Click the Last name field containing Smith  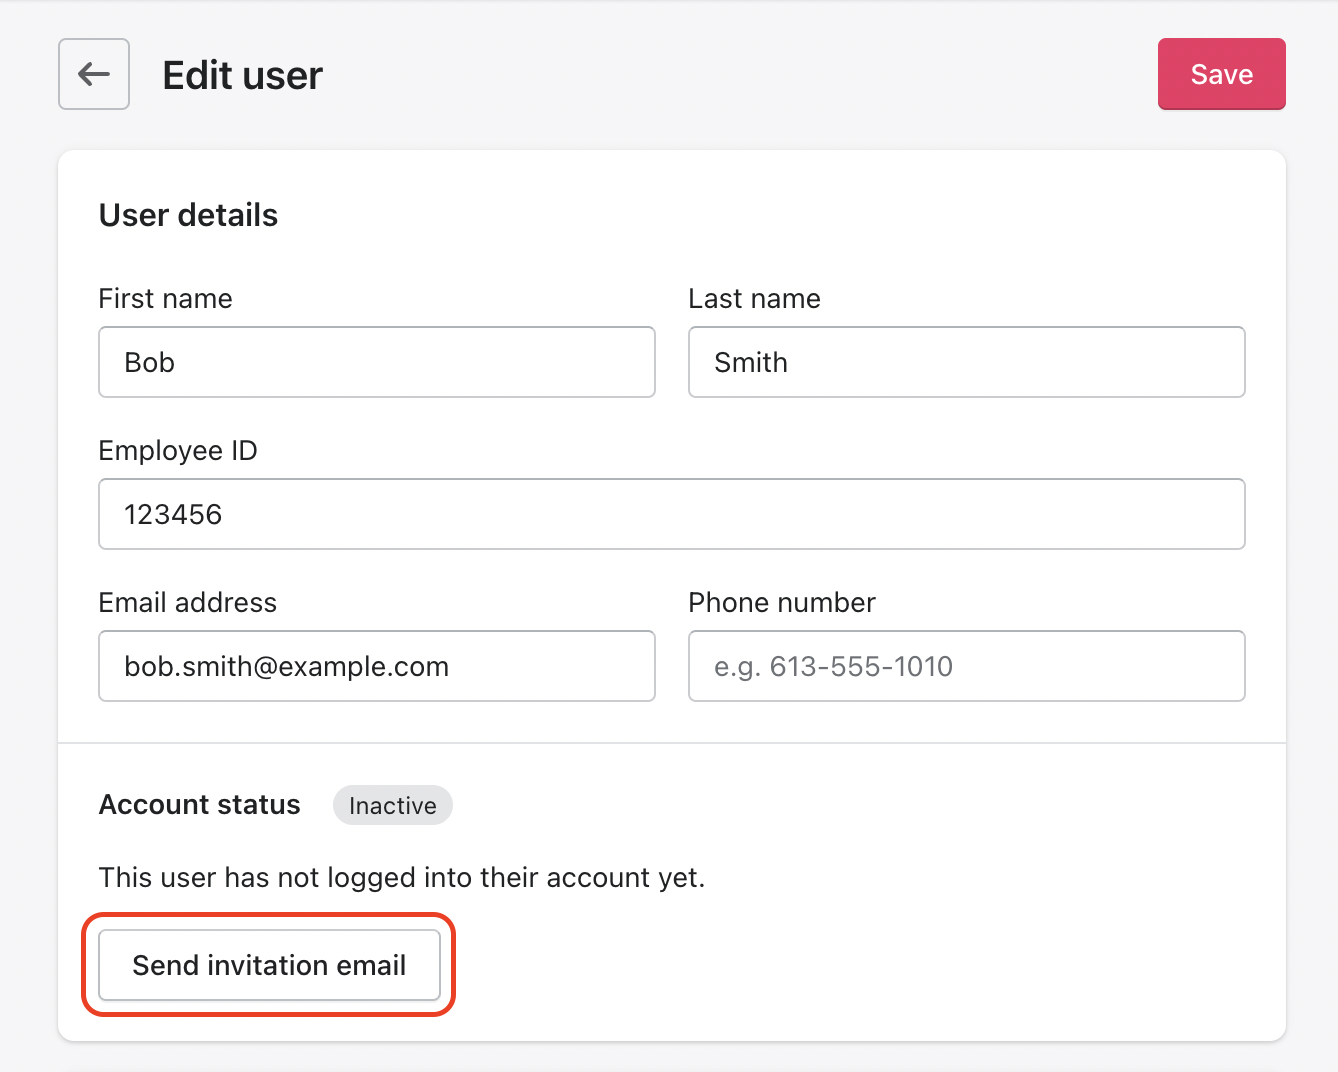[x=966, y=362]
